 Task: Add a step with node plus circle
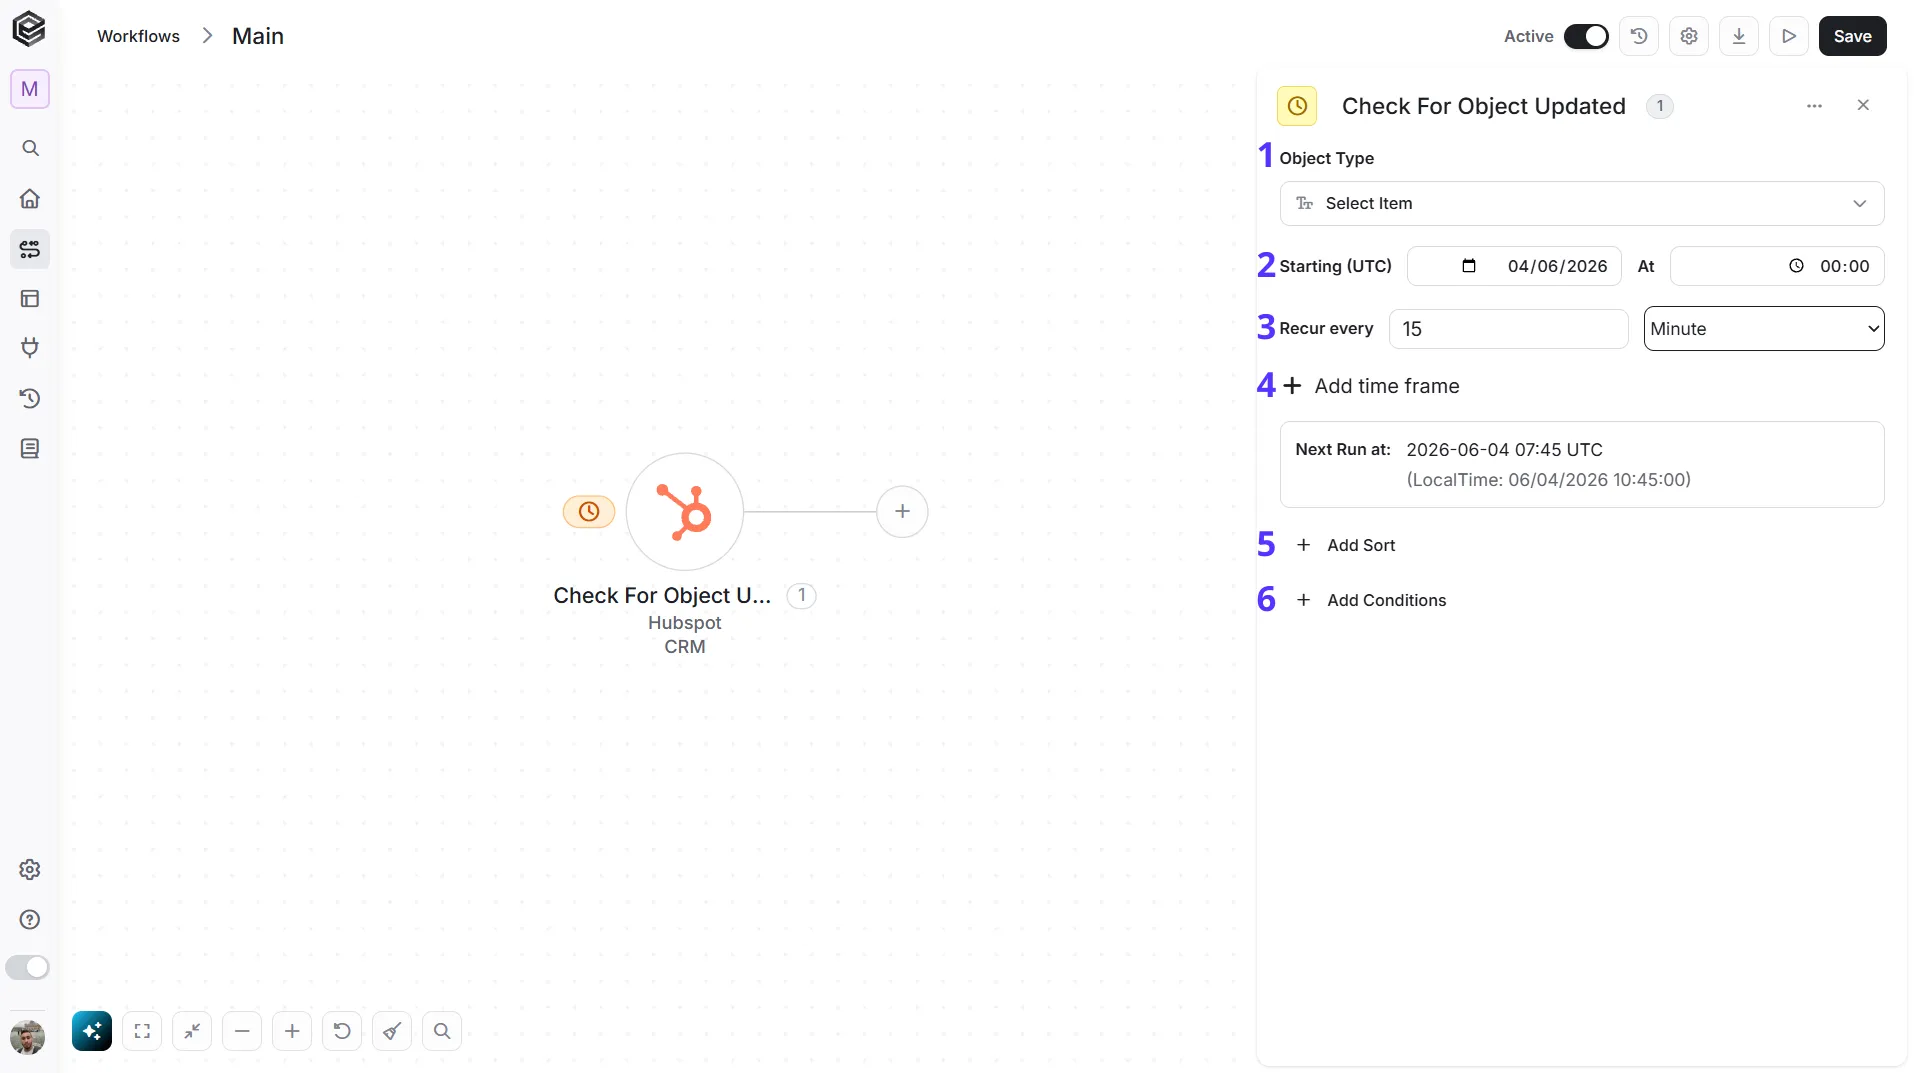point(902,512)
